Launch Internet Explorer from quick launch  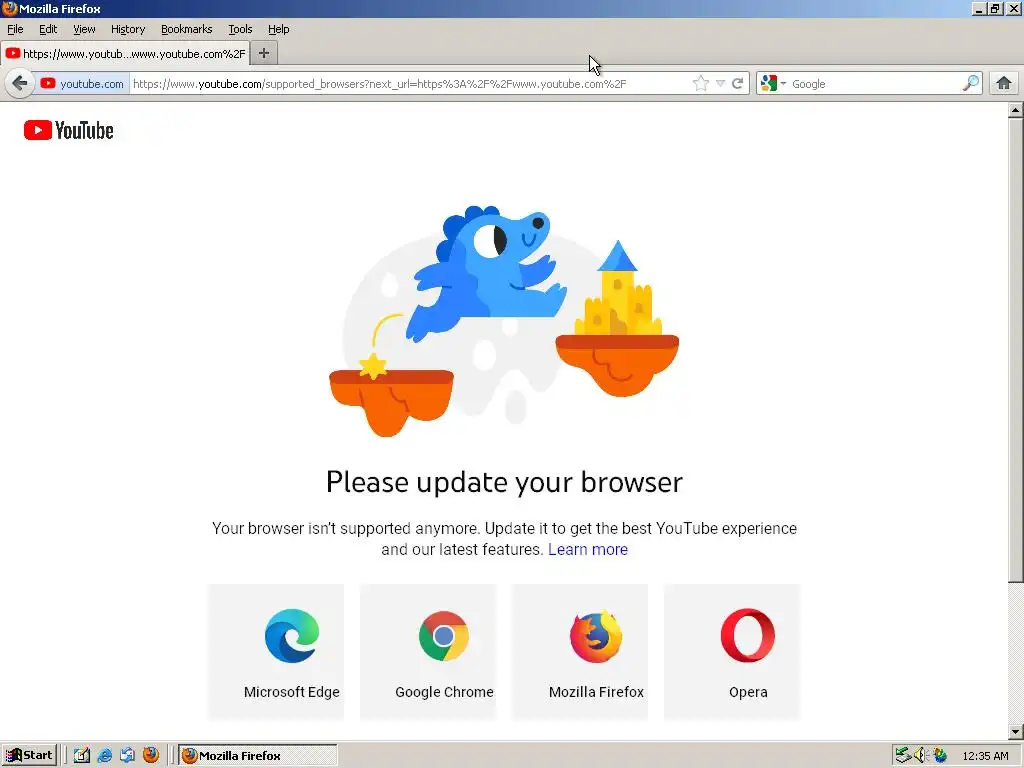104,756
